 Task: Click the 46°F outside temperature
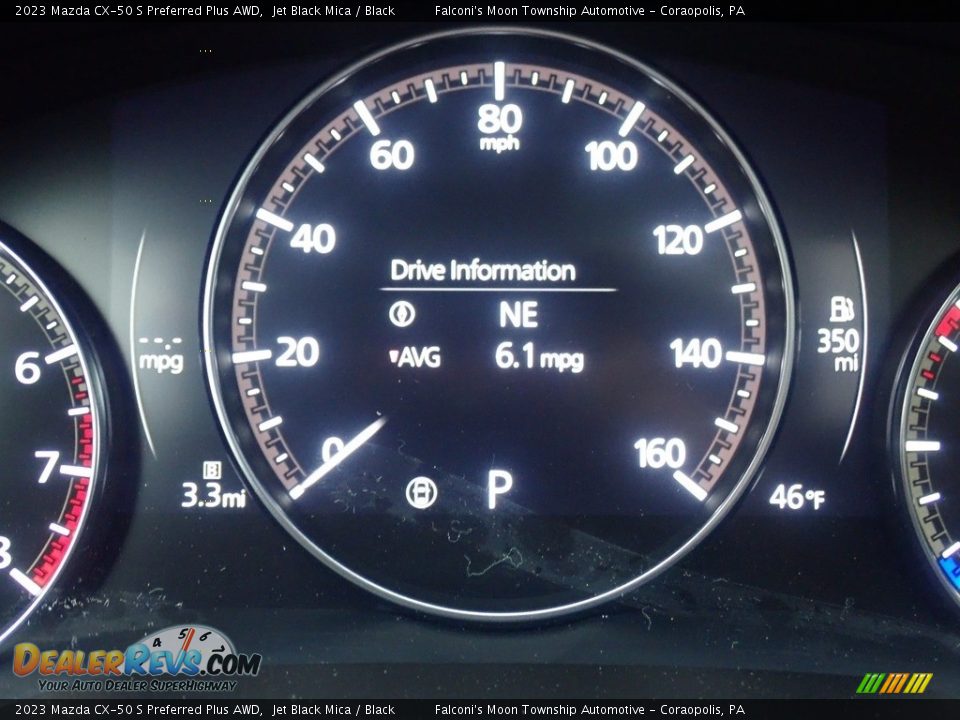pos(797,497)
